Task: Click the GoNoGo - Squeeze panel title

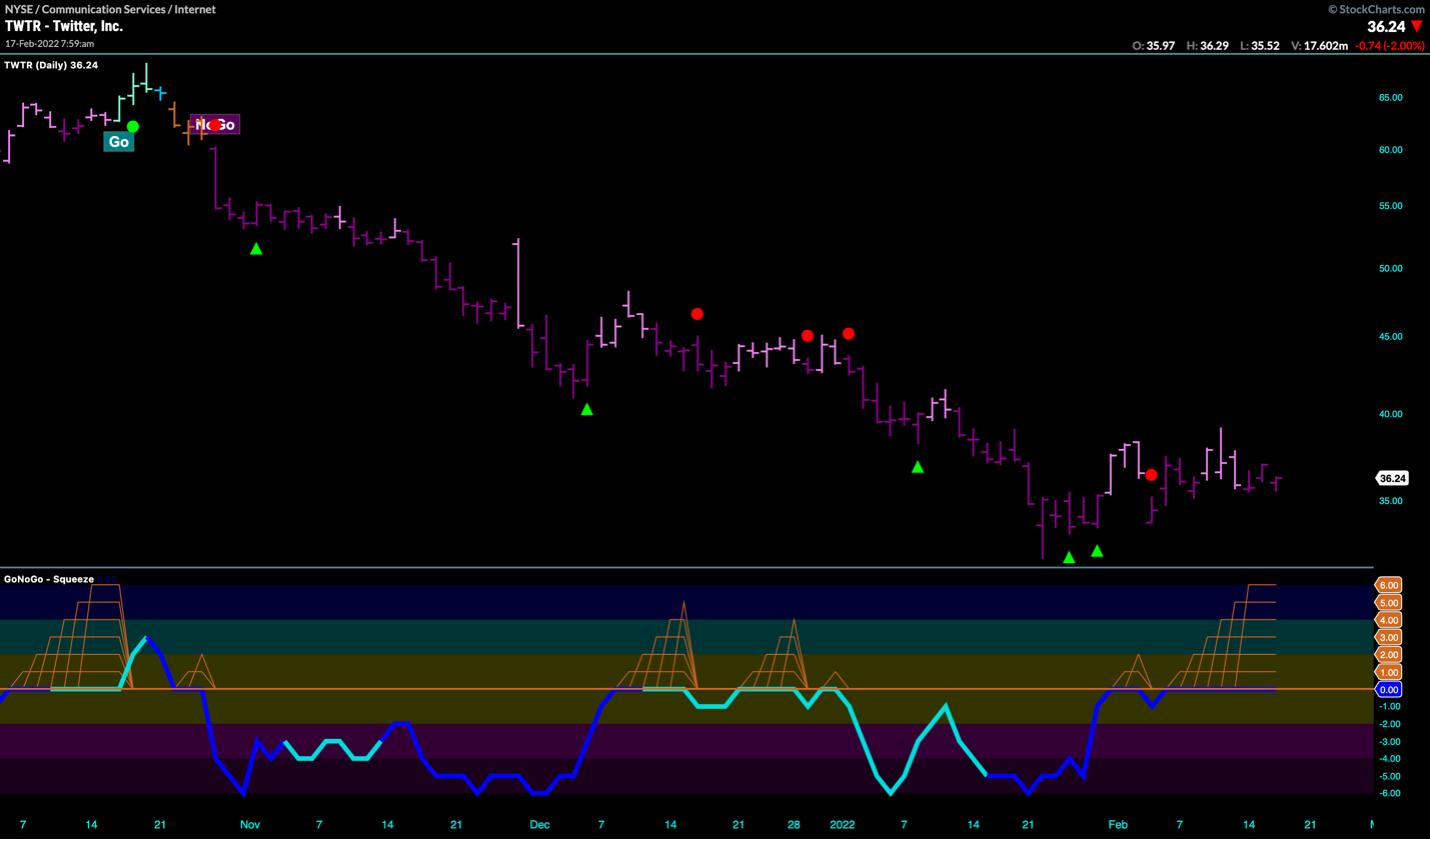Action: coord(49,579)
